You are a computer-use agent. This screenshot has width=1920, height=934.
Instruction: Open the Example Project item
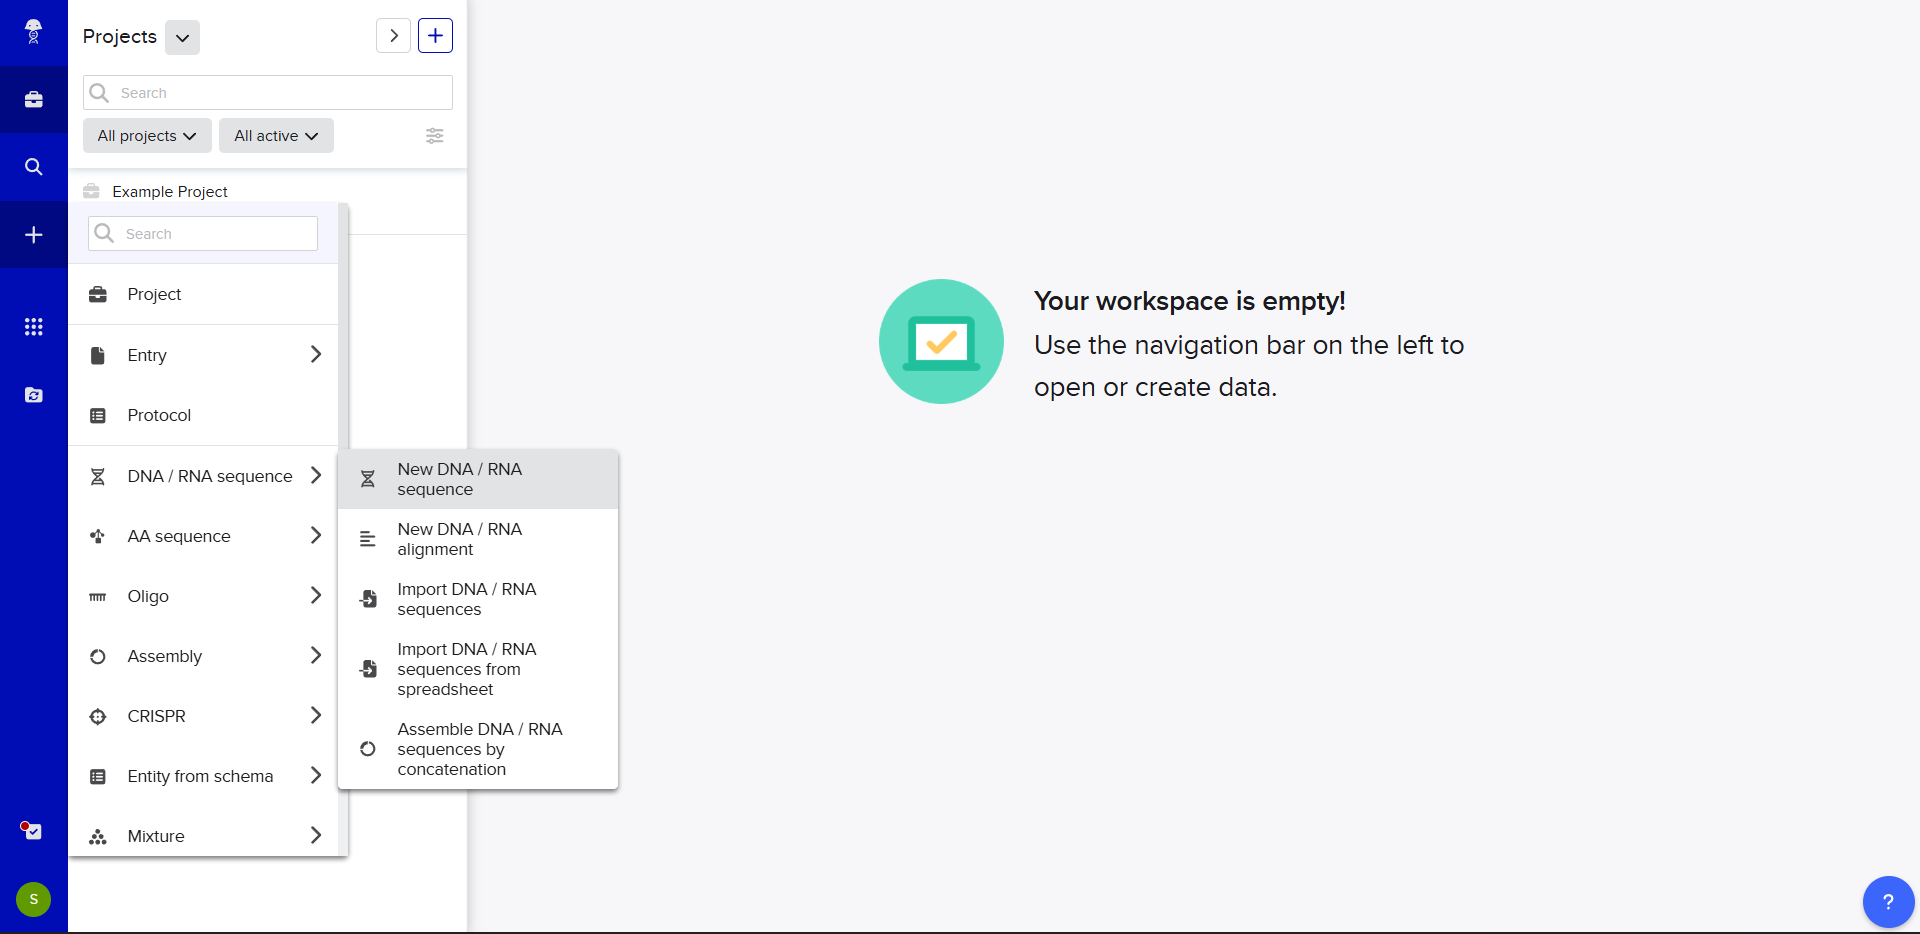(x=170, y=191)
